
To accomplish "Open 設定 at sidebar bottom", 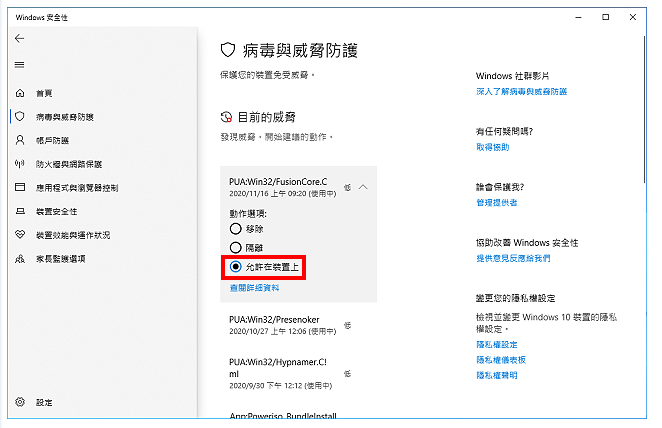I will [x=44, y=403].
